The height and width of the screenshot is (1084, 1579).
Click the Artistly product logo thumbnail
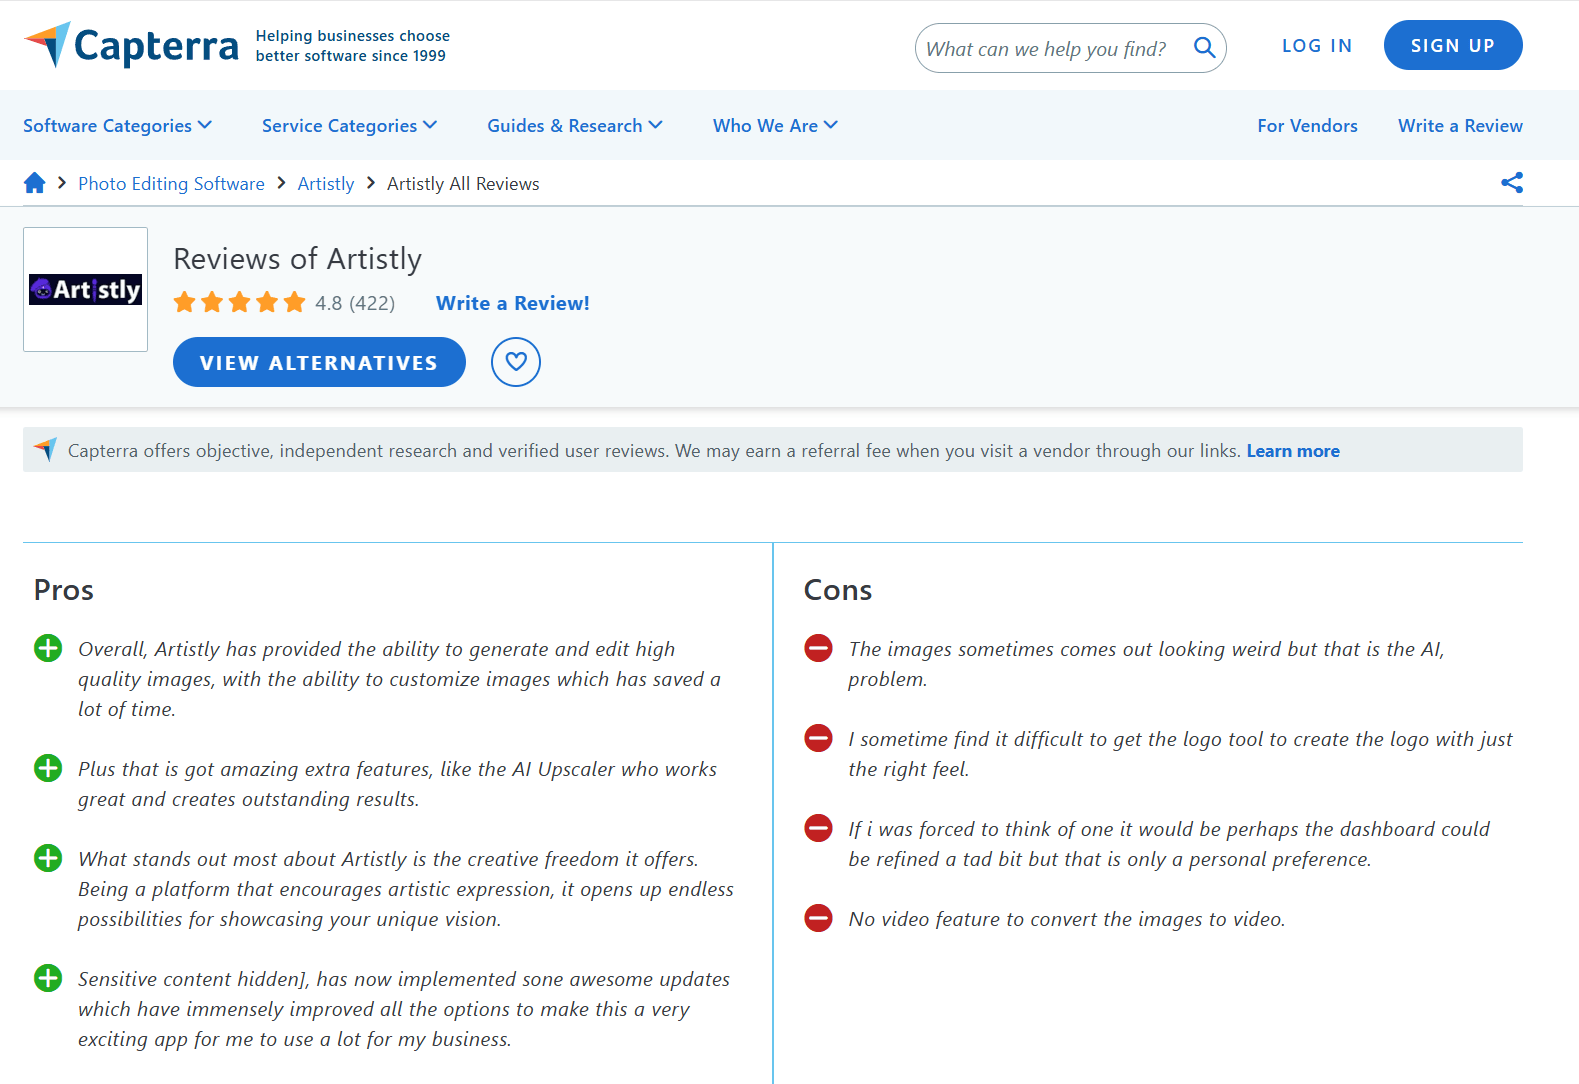86,290
